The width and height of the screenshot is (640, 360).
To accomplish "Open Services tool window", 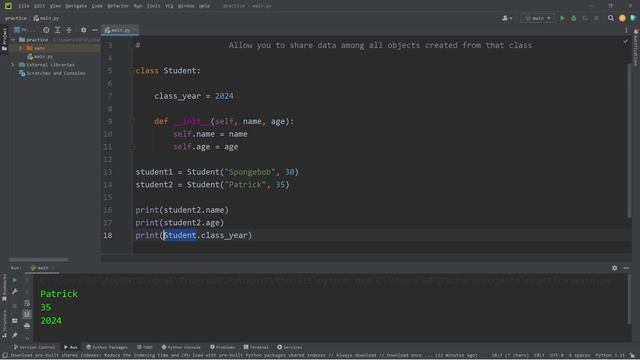I will [290, 347].
